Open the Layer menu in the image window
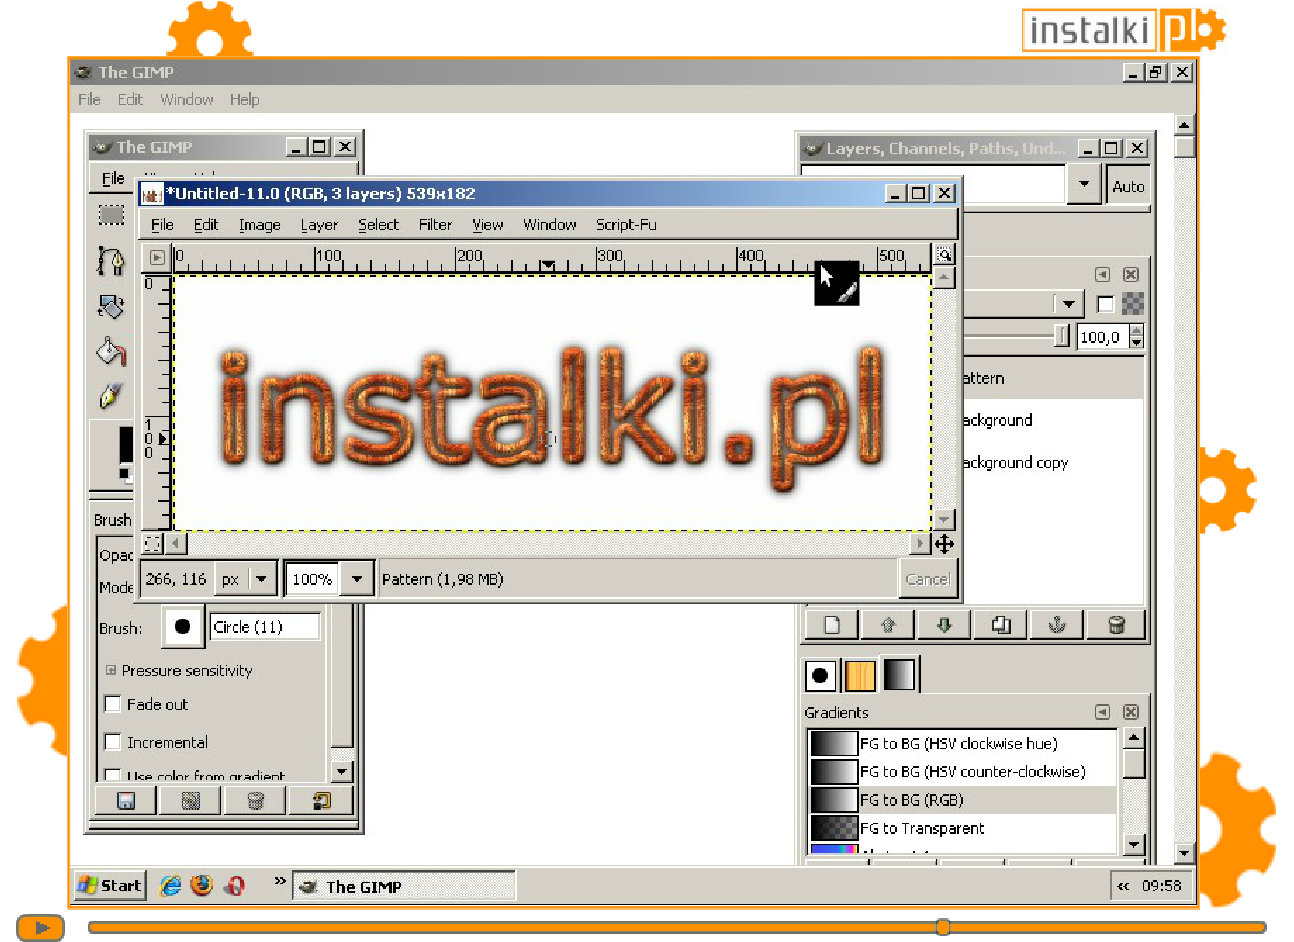The height and width of the screenshot is (942, 1294). 319,225
